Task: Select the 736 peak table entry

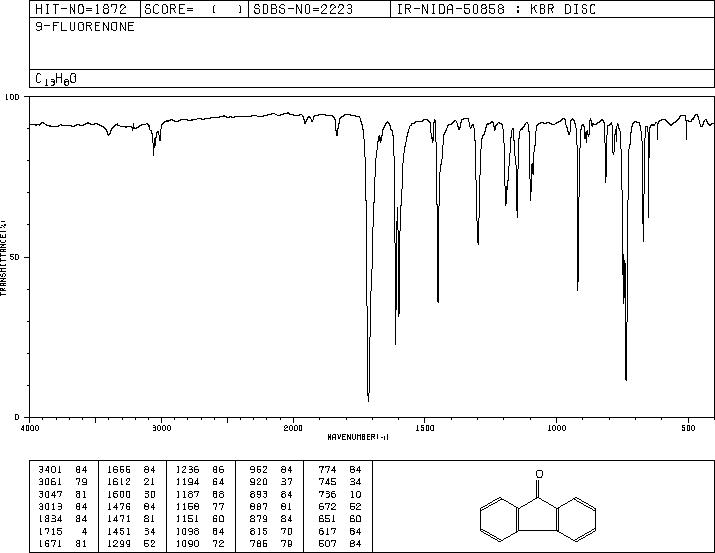Action: 340,494
